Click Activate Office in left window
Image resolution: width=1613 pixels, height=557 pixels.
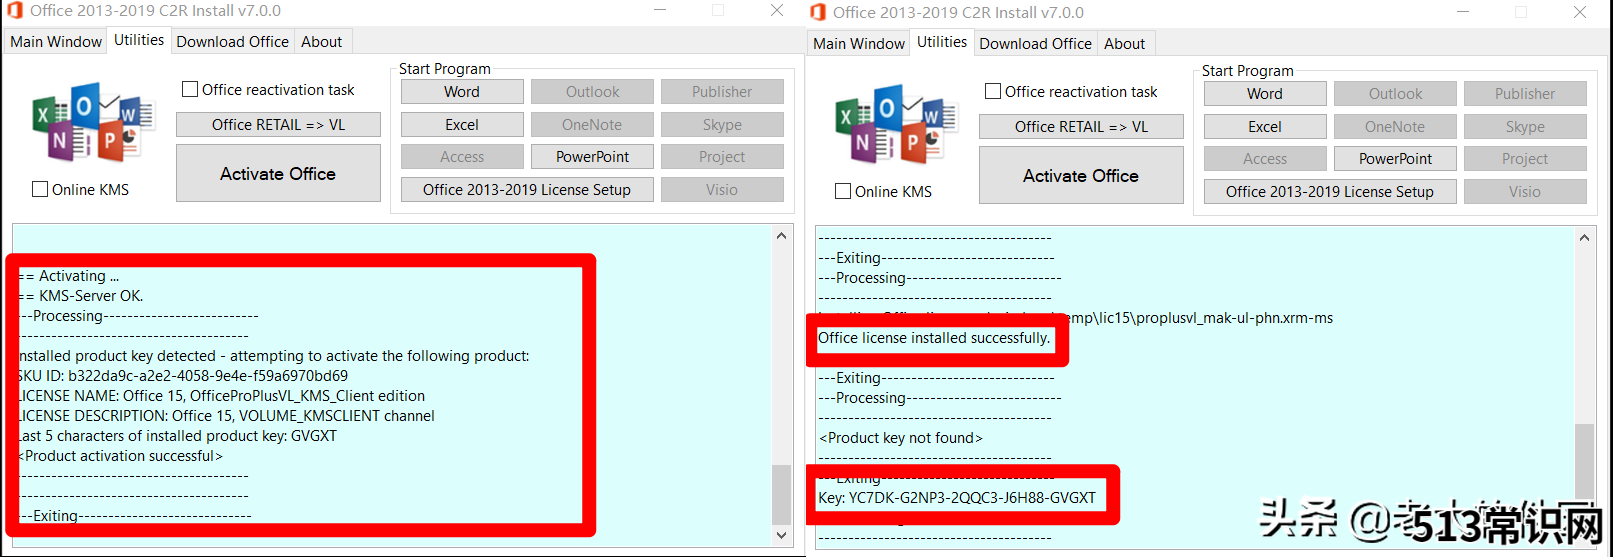click(278, 173)
